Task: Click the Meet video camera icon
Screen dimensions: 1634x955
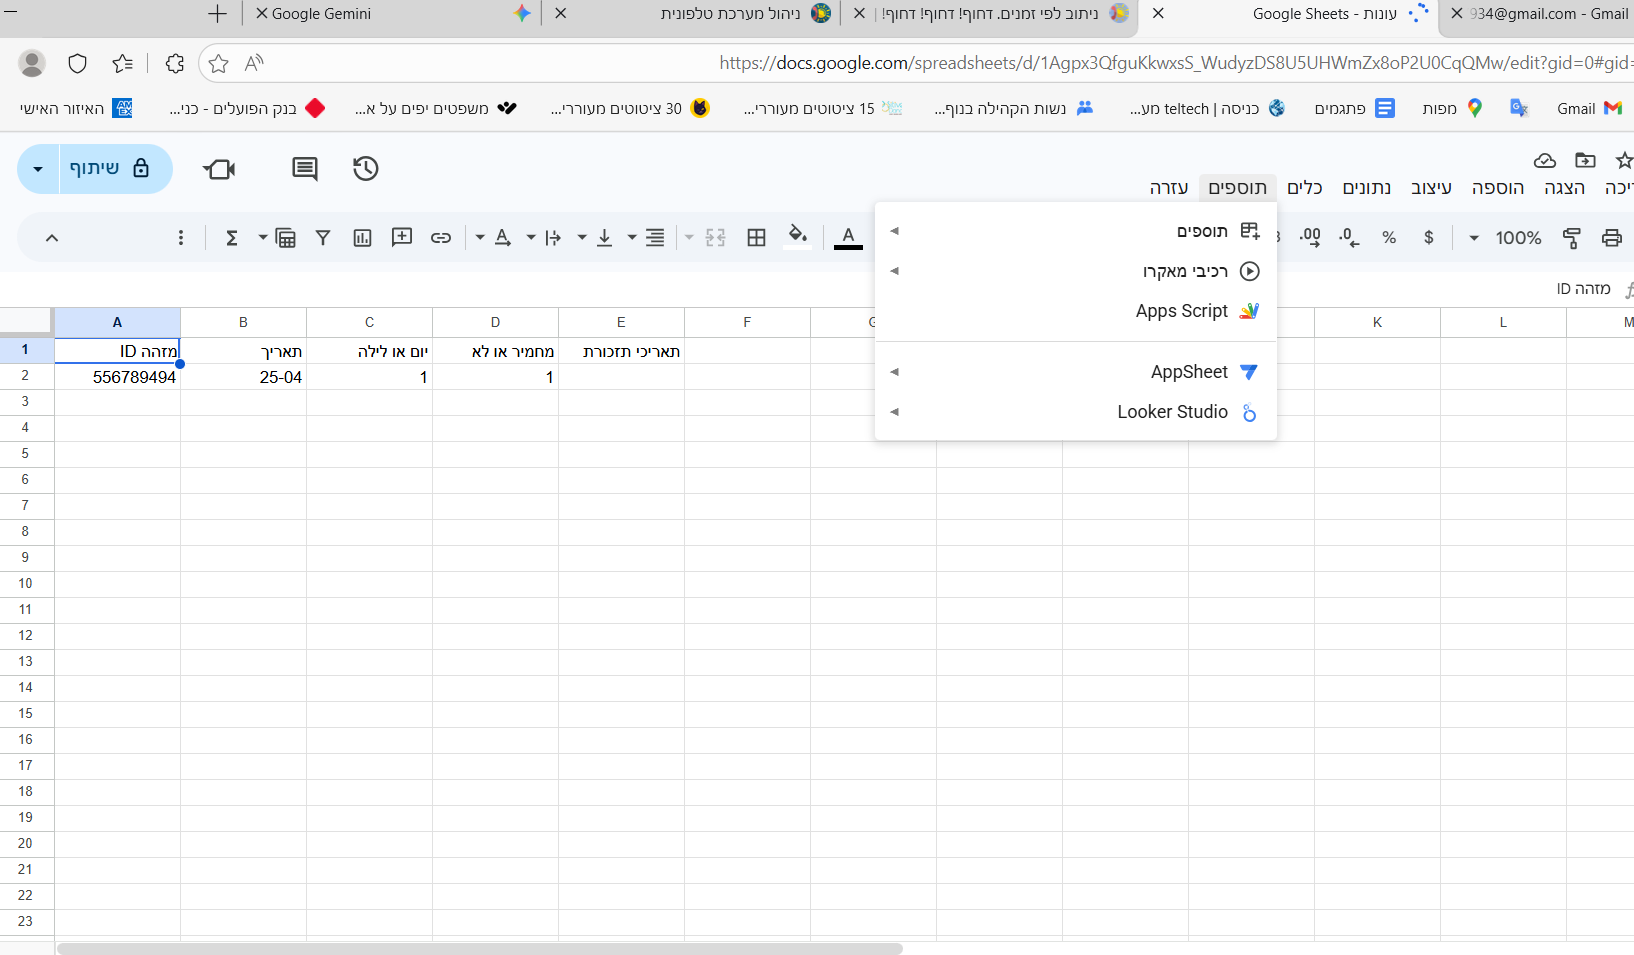Action: click(x=219, y=169)
